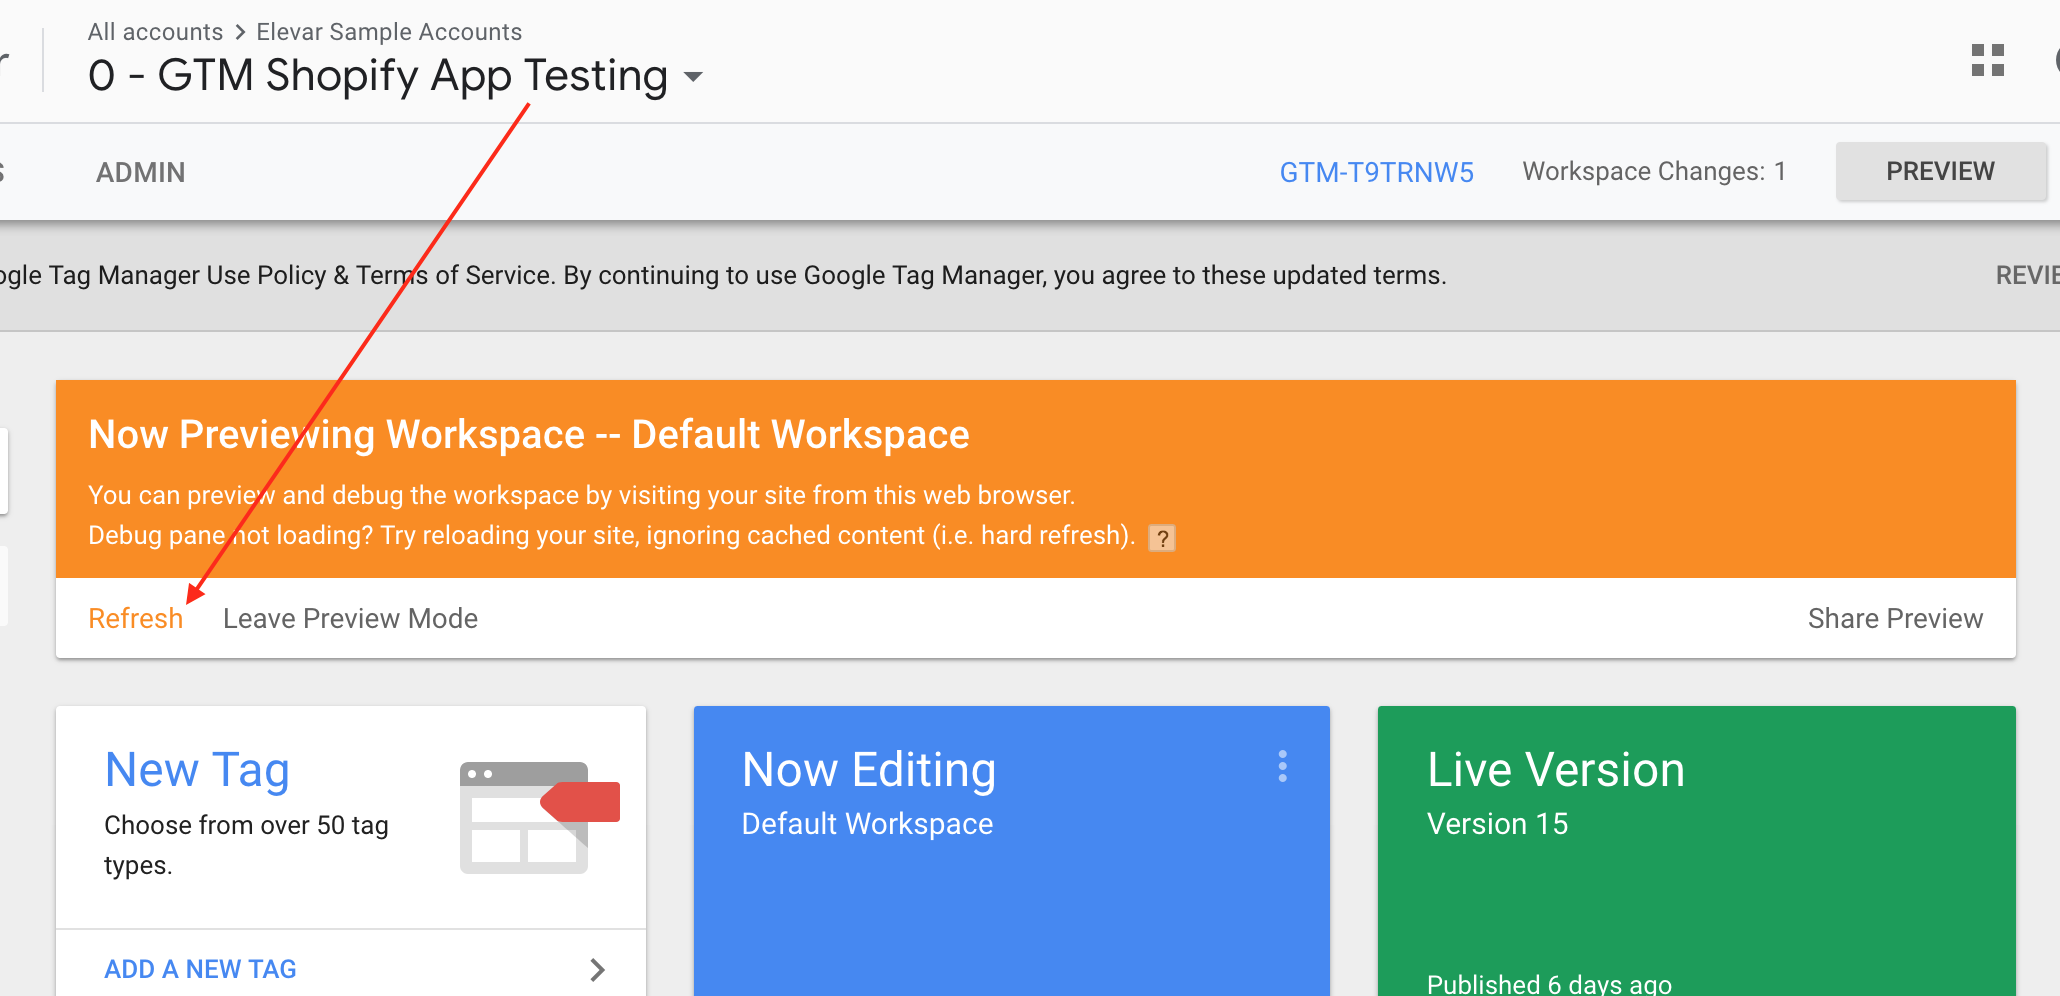Click the Default Workspace label in the blue card
This screenshot has height=996, width=2060.
(867, 824)
